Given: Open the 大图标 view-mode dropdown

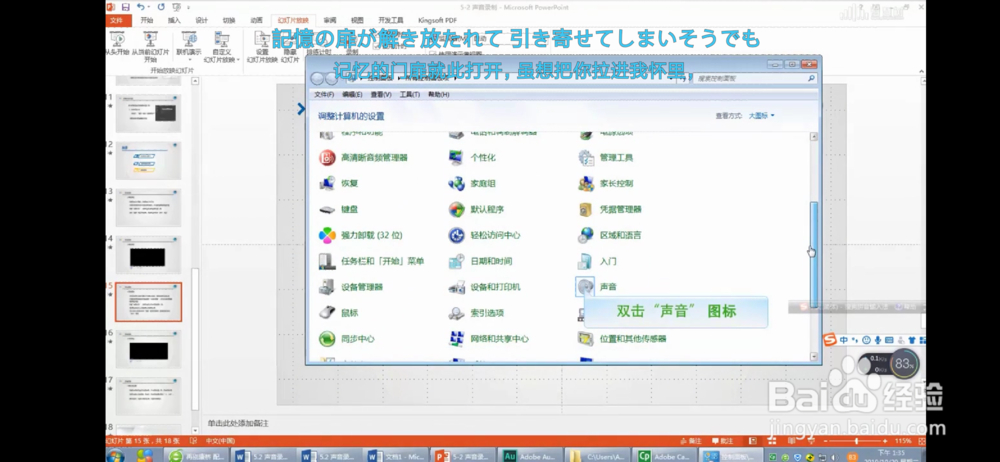Looking at the screenshot, I should pos(761,116).
